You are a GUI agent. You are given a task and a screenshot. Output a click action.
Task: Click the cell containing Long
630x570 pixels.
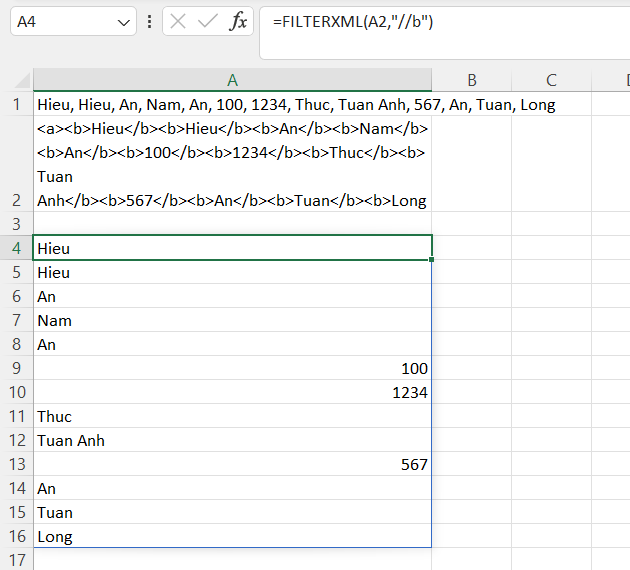[x=232, y=537]
